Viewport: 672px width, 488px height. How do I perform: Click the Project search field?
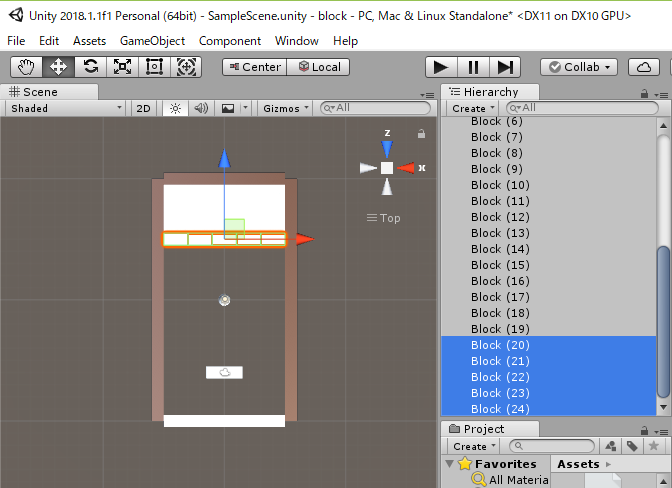pos(552,446)
